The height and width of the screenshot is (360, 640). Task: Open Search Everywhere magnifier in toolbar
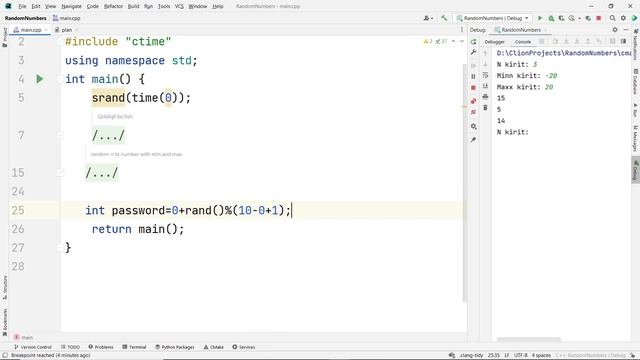click(x=612, y=18)
